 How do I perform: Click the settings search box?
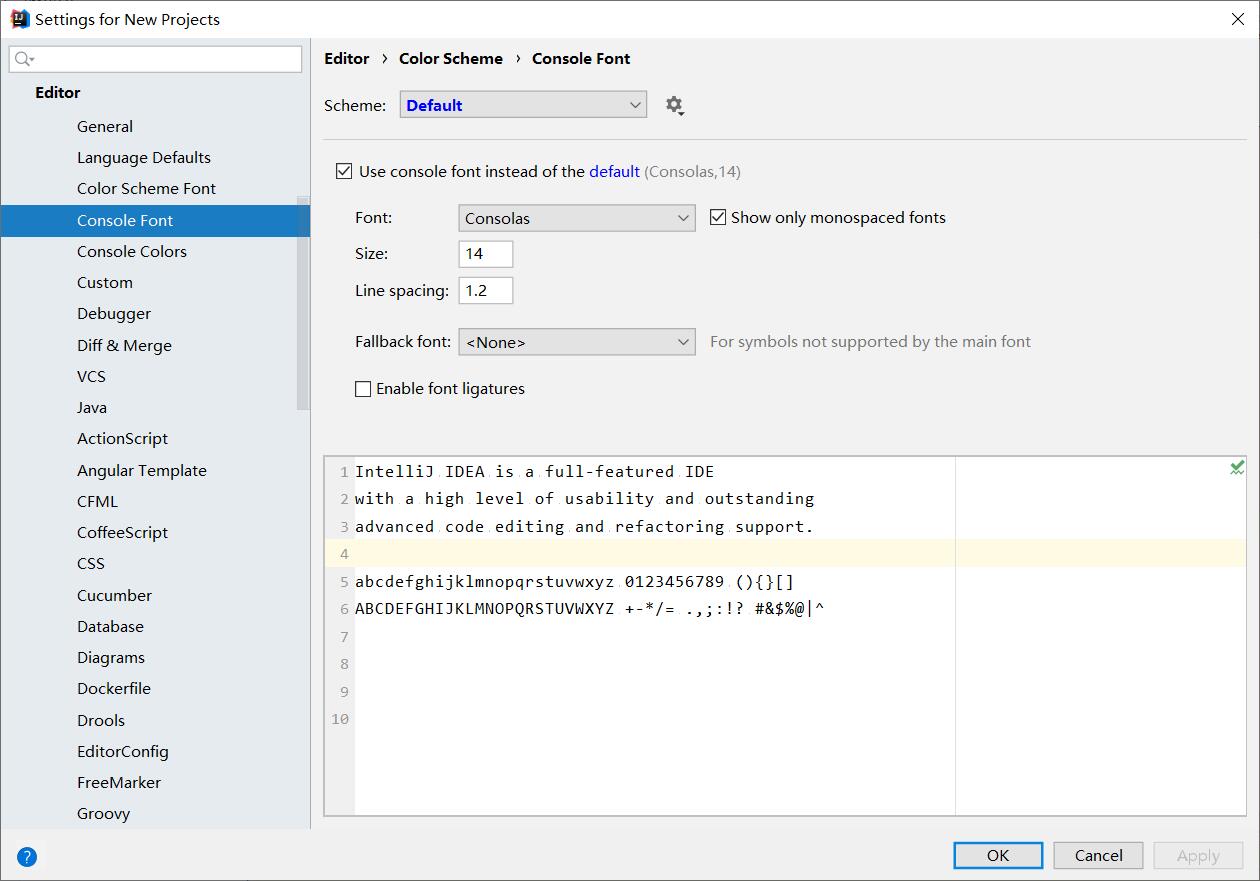155,59
